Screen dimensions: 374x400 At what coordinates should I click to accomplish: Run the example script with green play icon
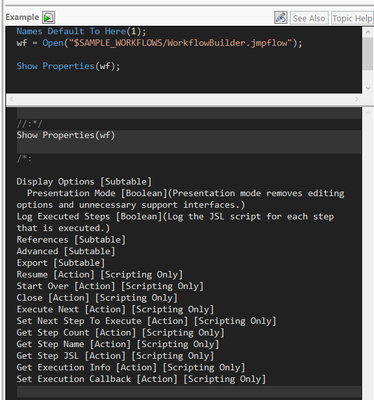tap(48, 17)
